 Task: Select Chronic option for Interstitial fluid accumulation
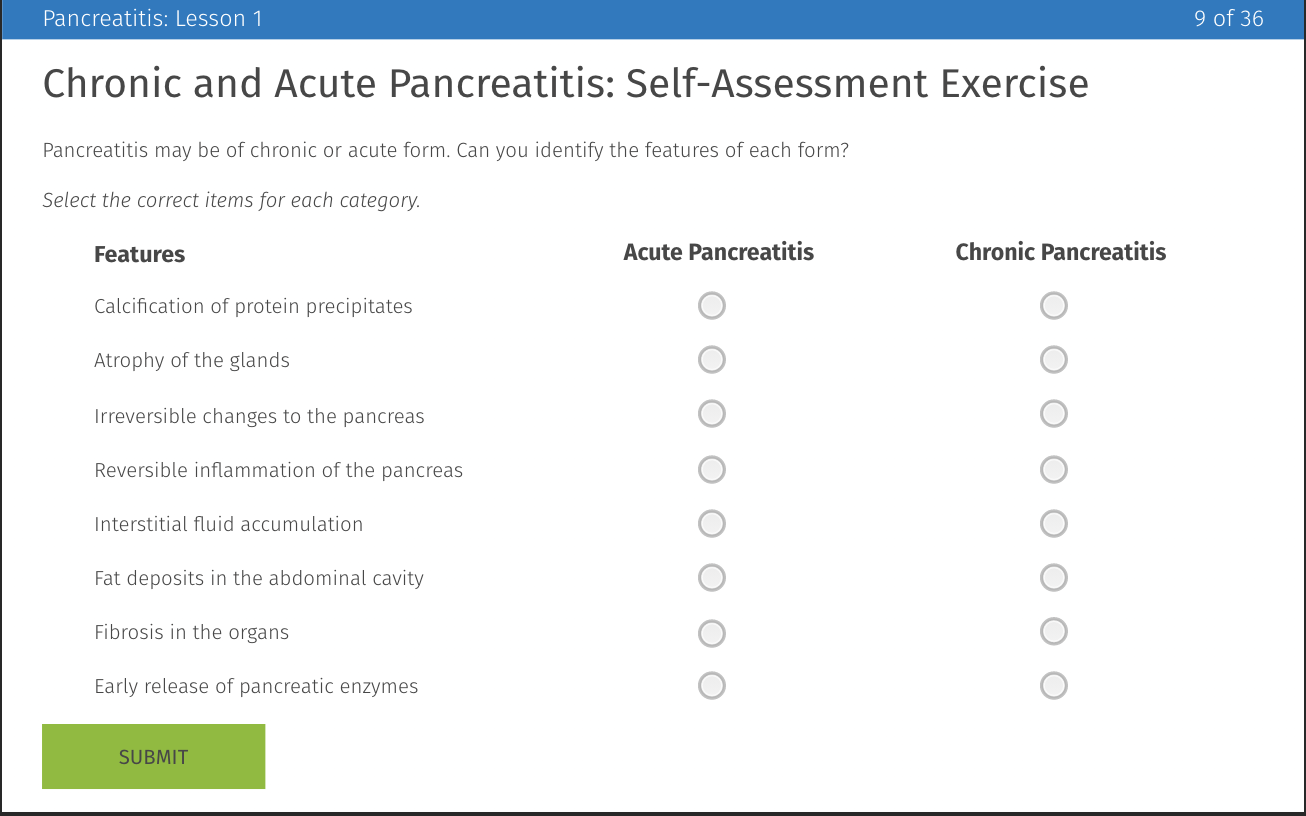[1053, 523]
